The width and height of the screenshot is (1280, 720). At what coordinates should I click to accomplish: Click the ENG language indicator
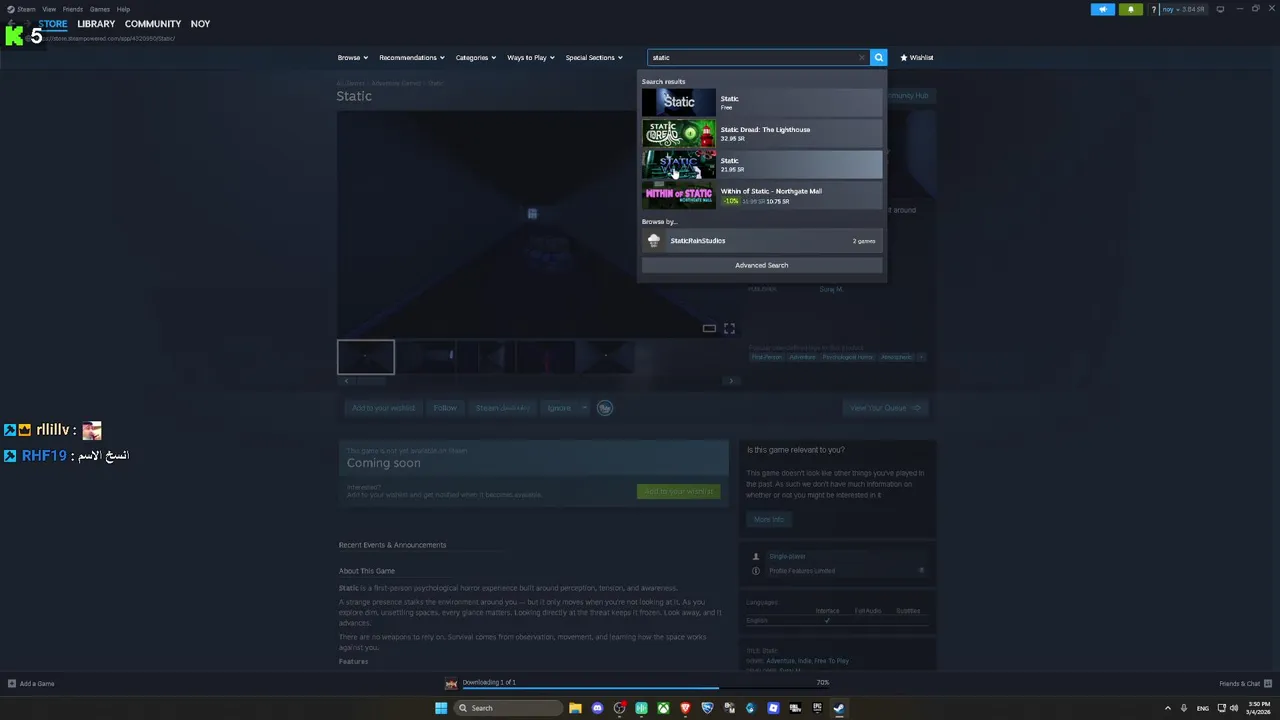point(1203,708)
